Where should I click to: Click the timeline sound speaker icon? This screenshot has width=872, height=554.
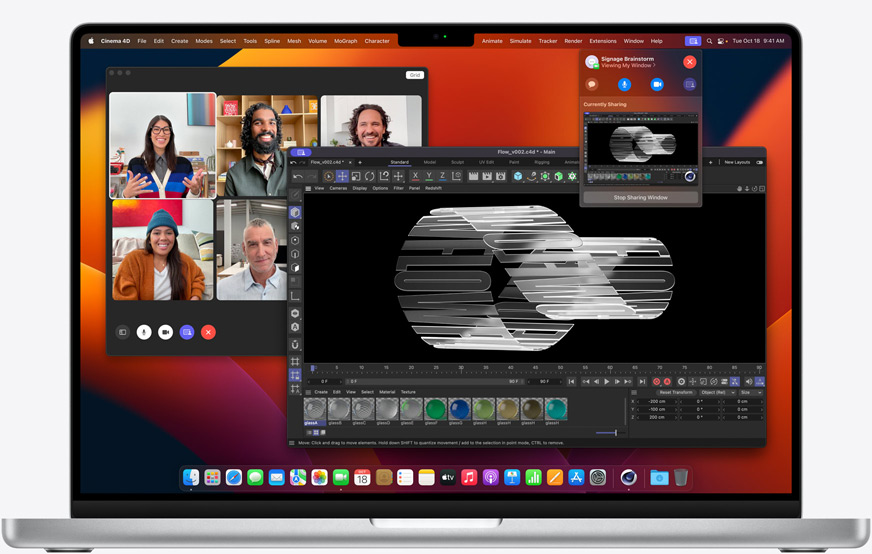pyautogui.click(x=749, y=382)
